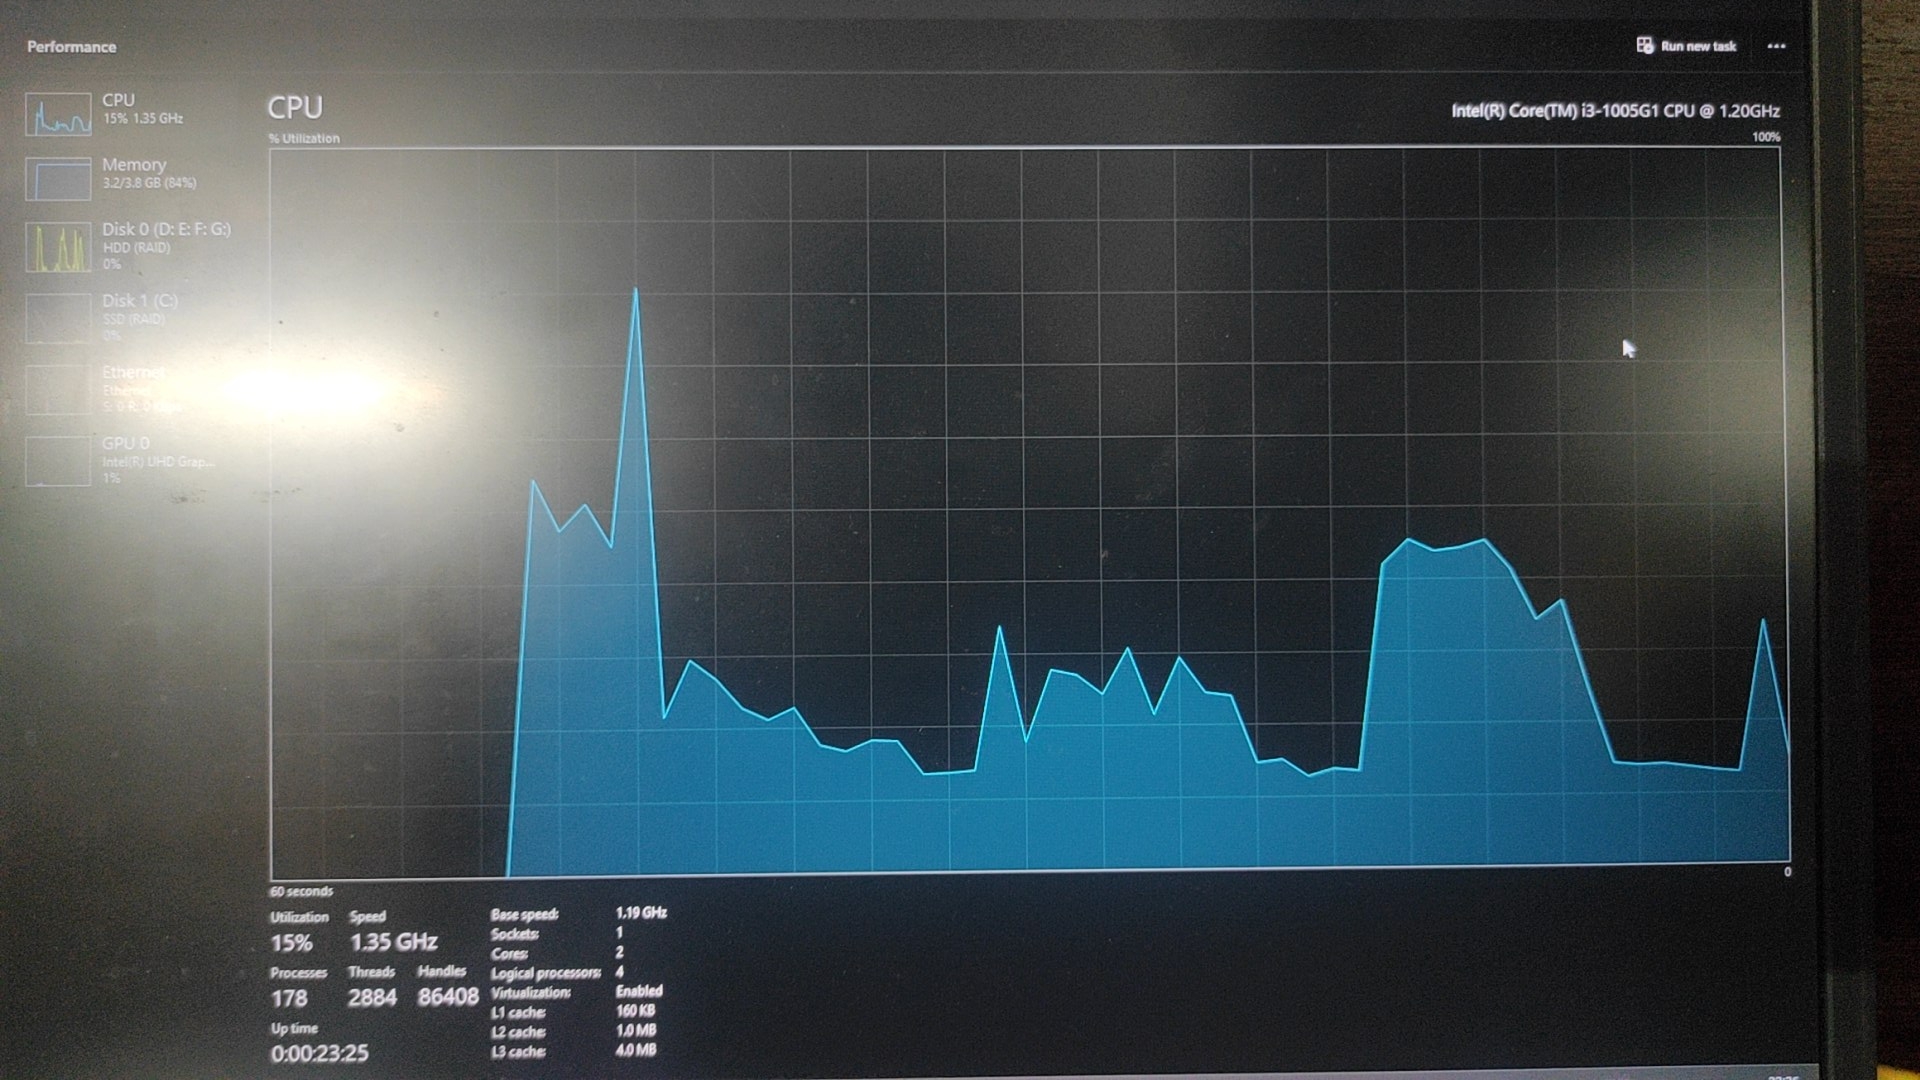Switch to Disk 0 (D: E: F: G:) entry
This screenshot has width=1920, height=1080.
pyautogui.click(x=166, y=229)
